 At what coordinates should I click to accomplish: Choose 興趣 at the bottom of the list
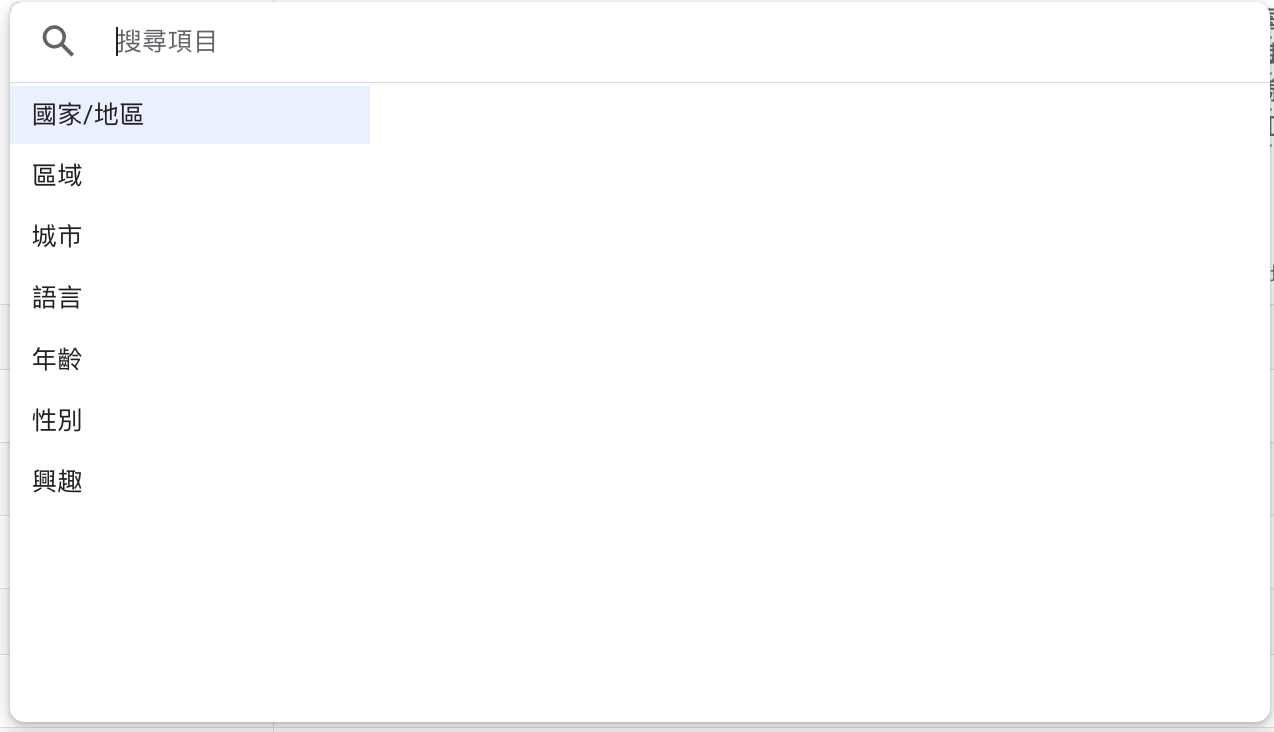(58, 481)
